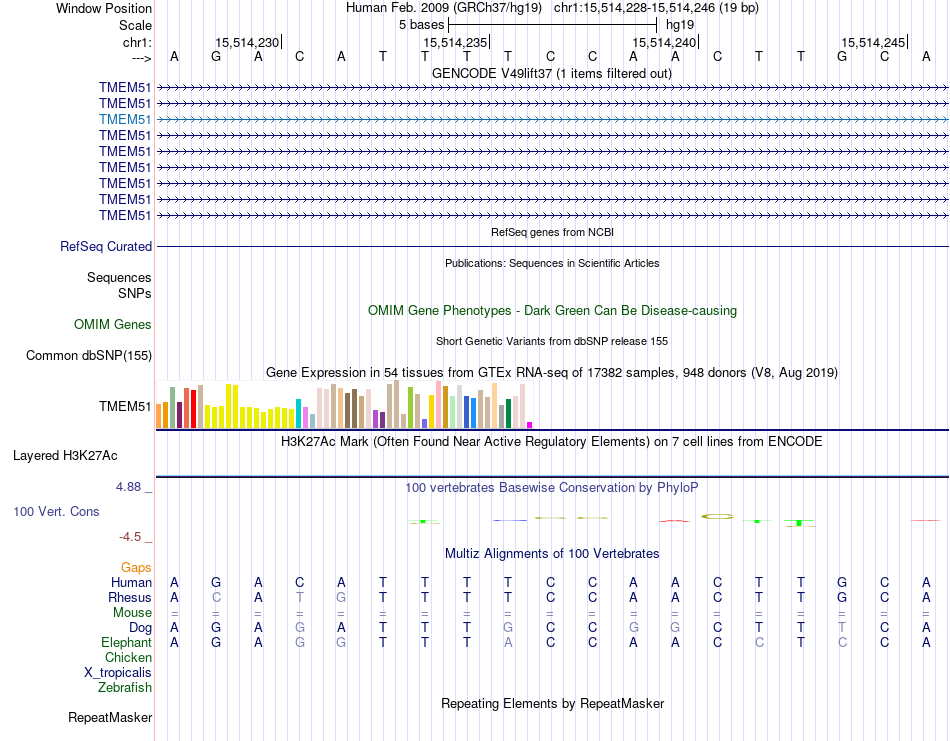Click the Chicken alignment row label

128,657
